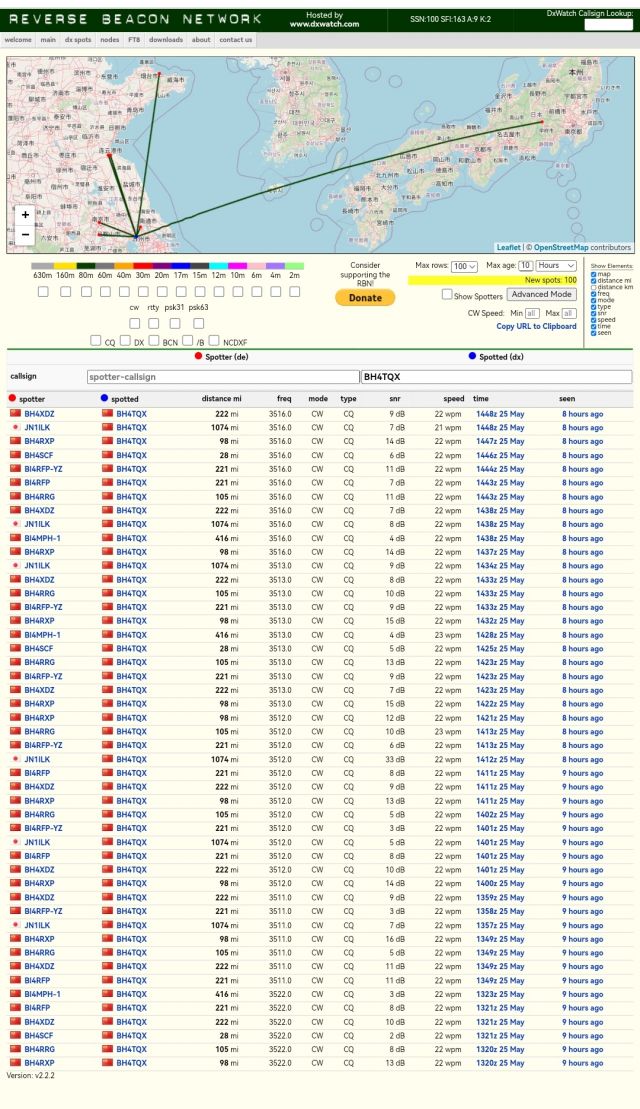Zoom in on the map
Screen dimensions: 640x1109
[25, 214]
